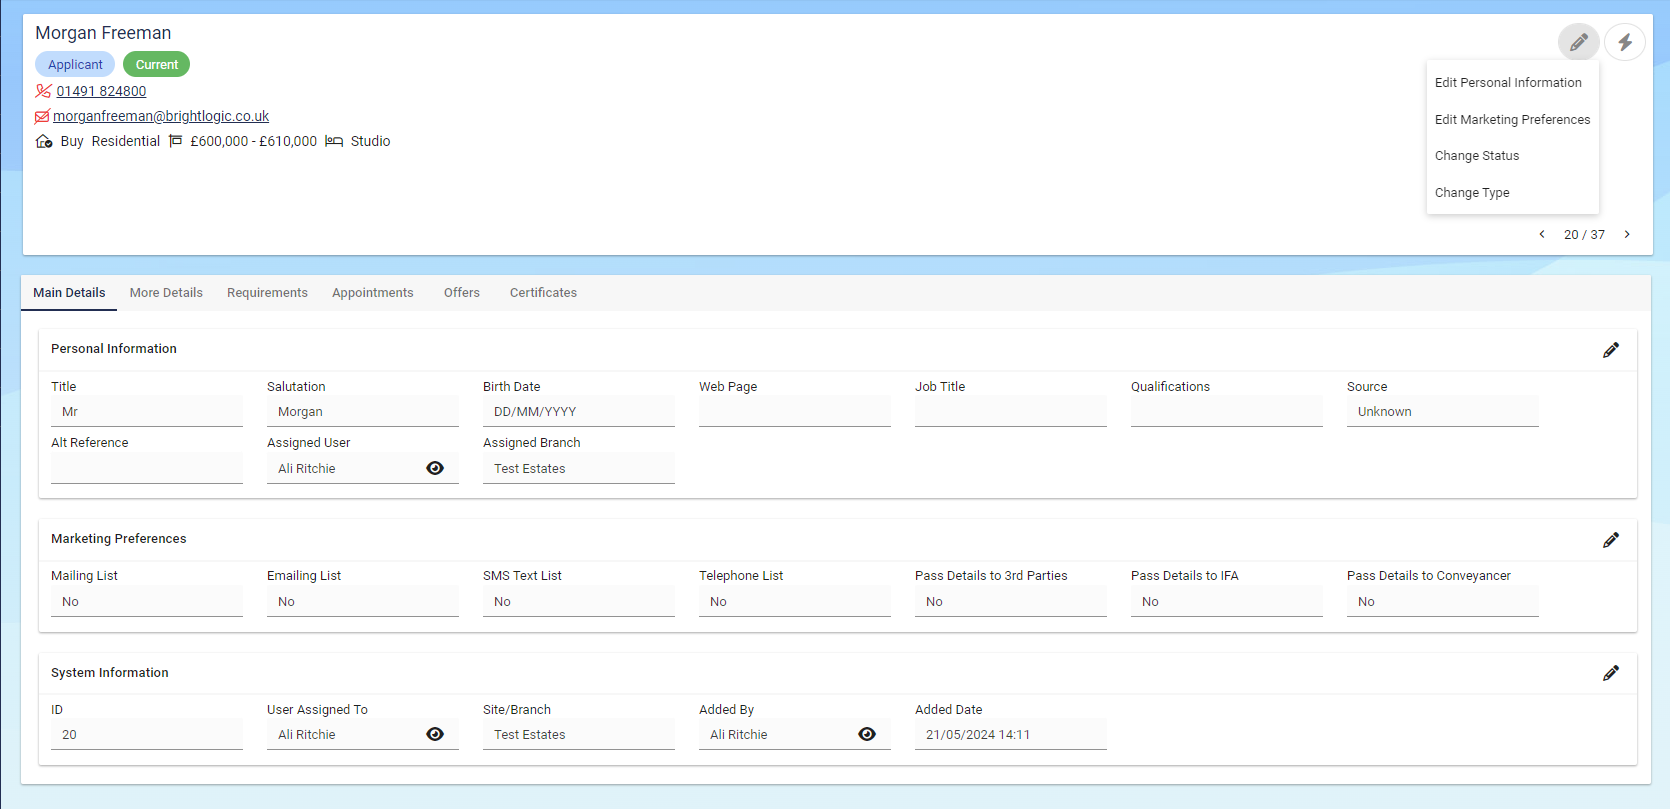Screen dimensions: 1670x809
Task: Edit the Personal Information section via its pencil icon
Action: (x=1611, y=350)
